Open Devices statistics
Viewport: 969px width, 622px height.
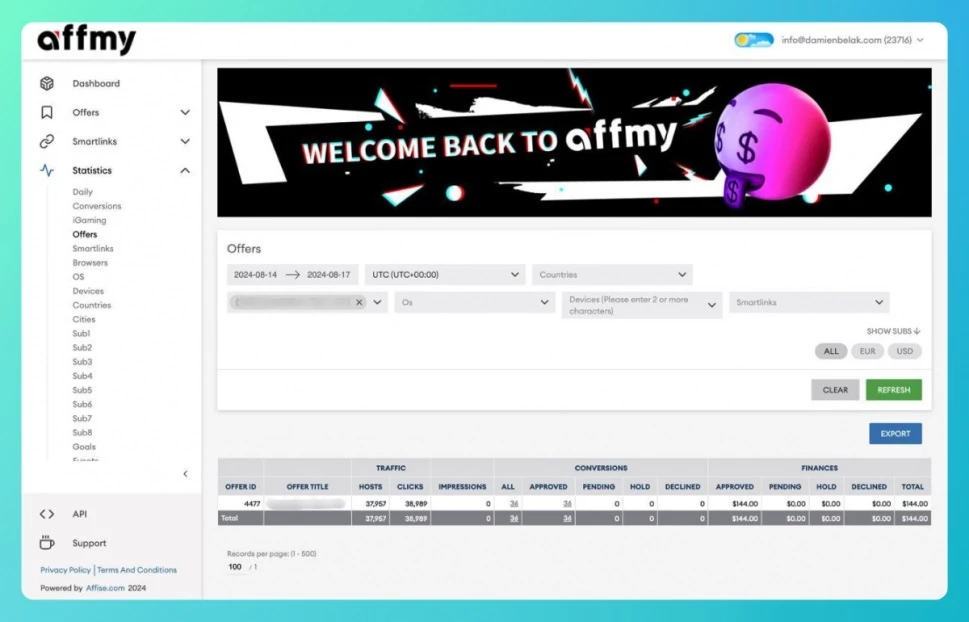88,291
